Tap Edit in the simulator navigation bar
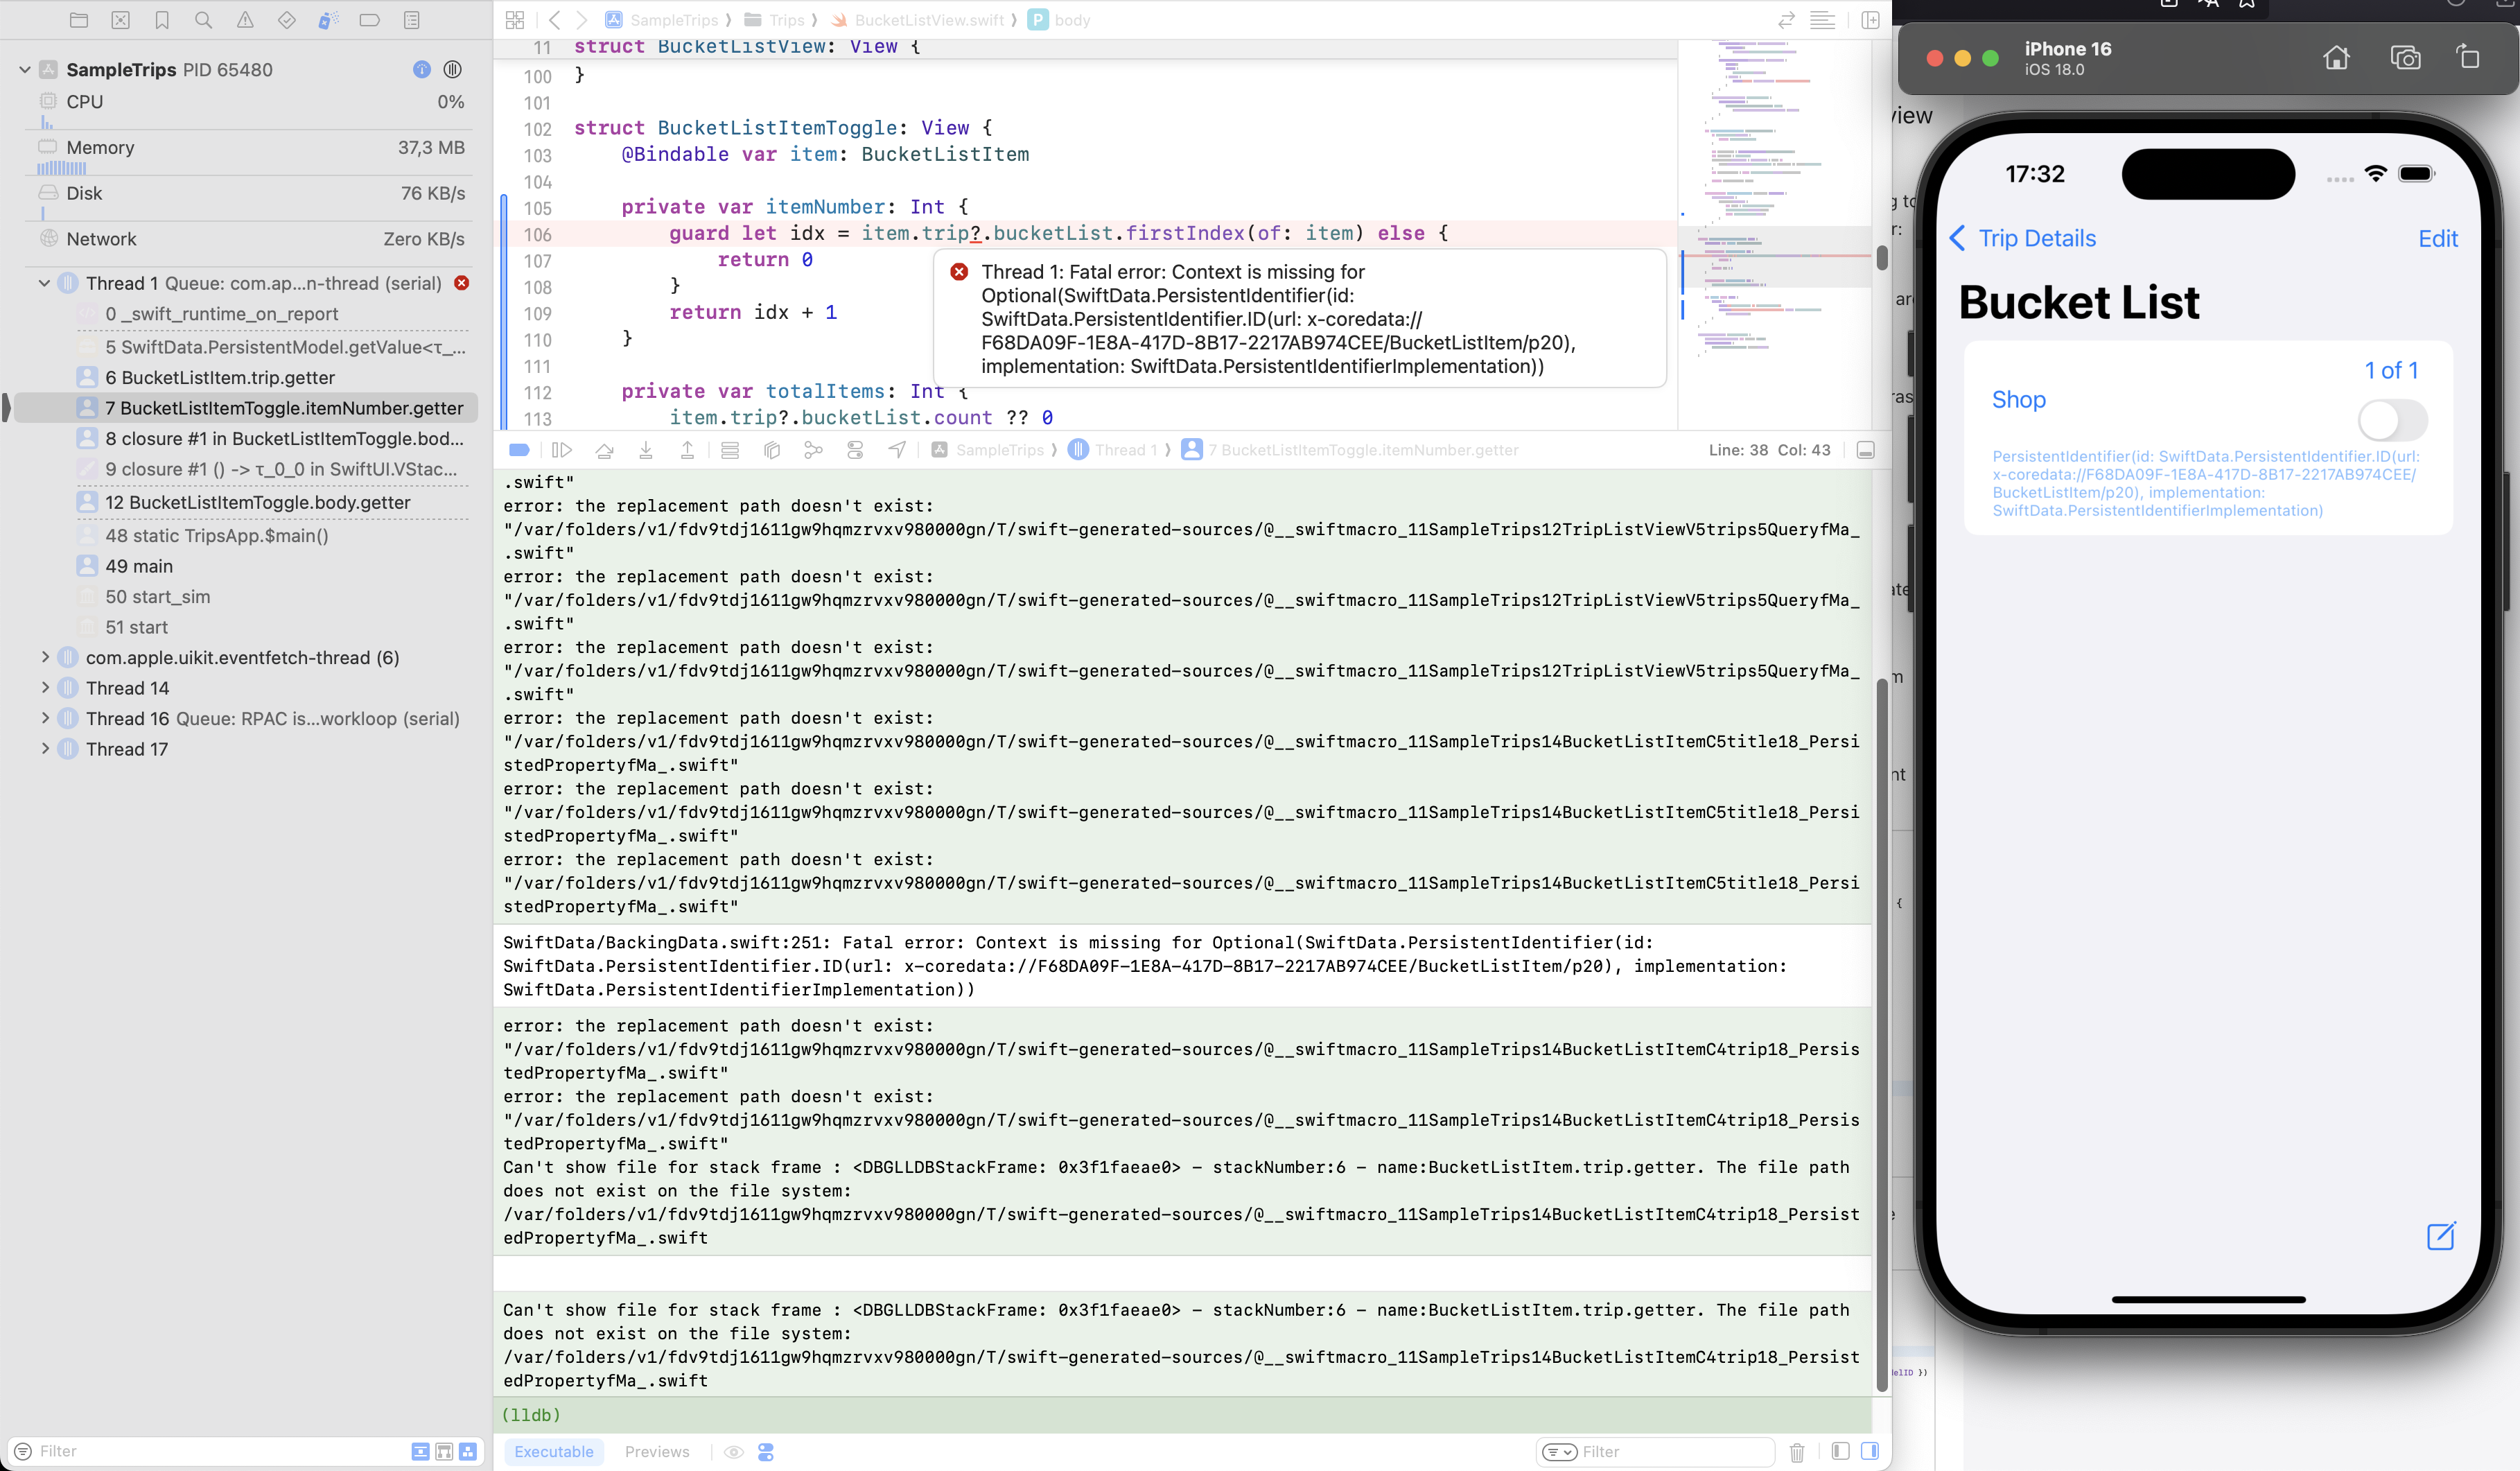 pyautogui.click(x=2437, y=238)
